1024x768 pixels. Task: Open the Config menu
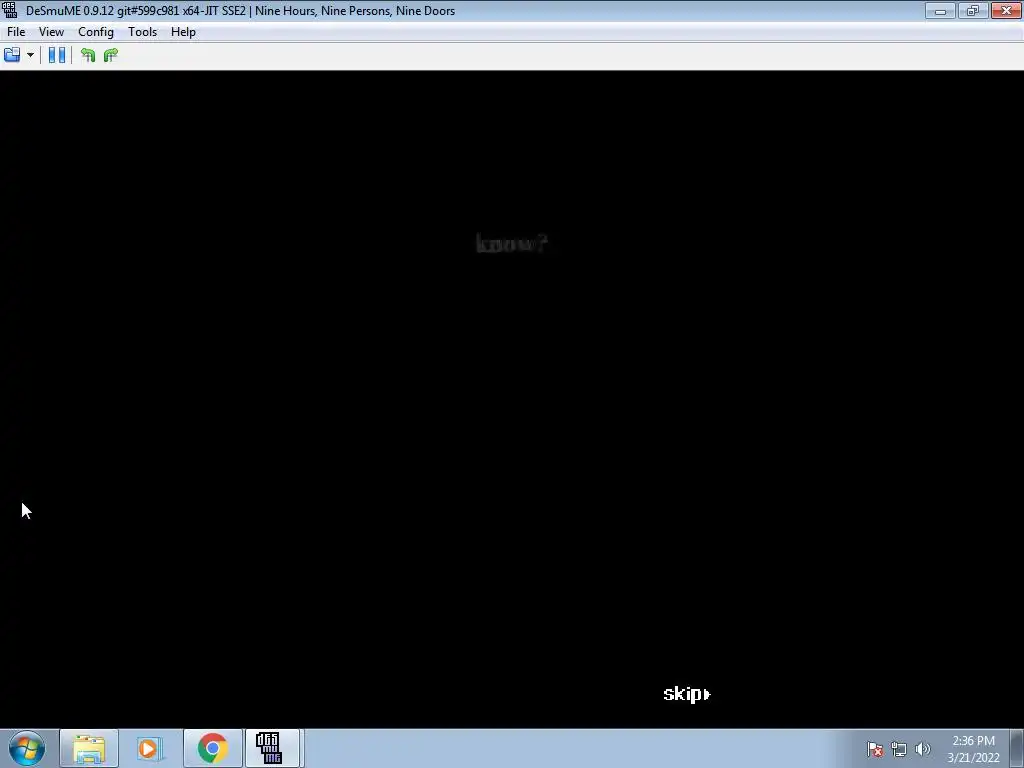click(96, 32)
